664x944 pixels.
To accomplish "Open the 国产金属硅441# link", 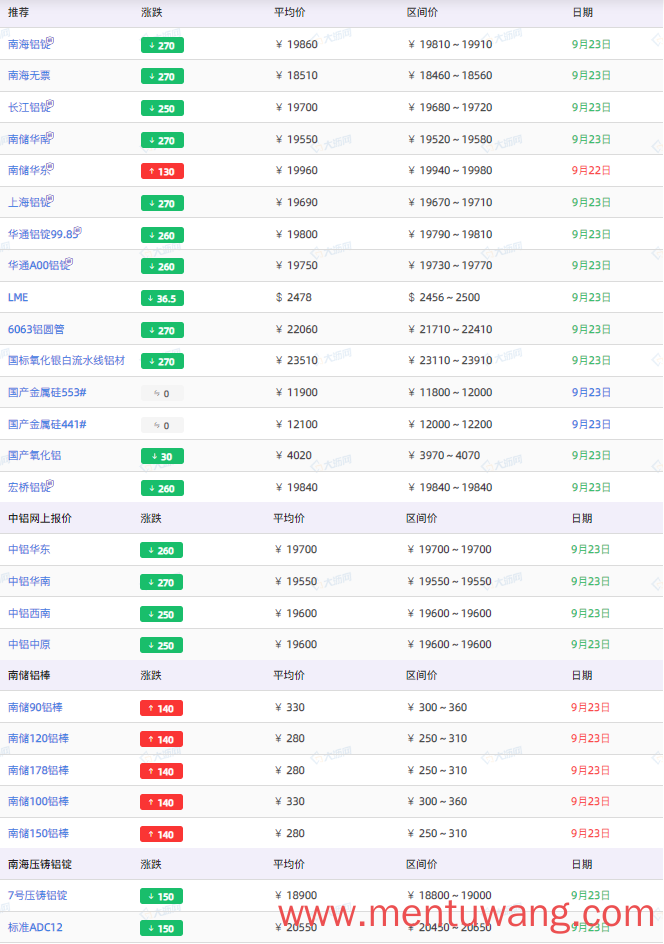I will click(x=47, y=424).
